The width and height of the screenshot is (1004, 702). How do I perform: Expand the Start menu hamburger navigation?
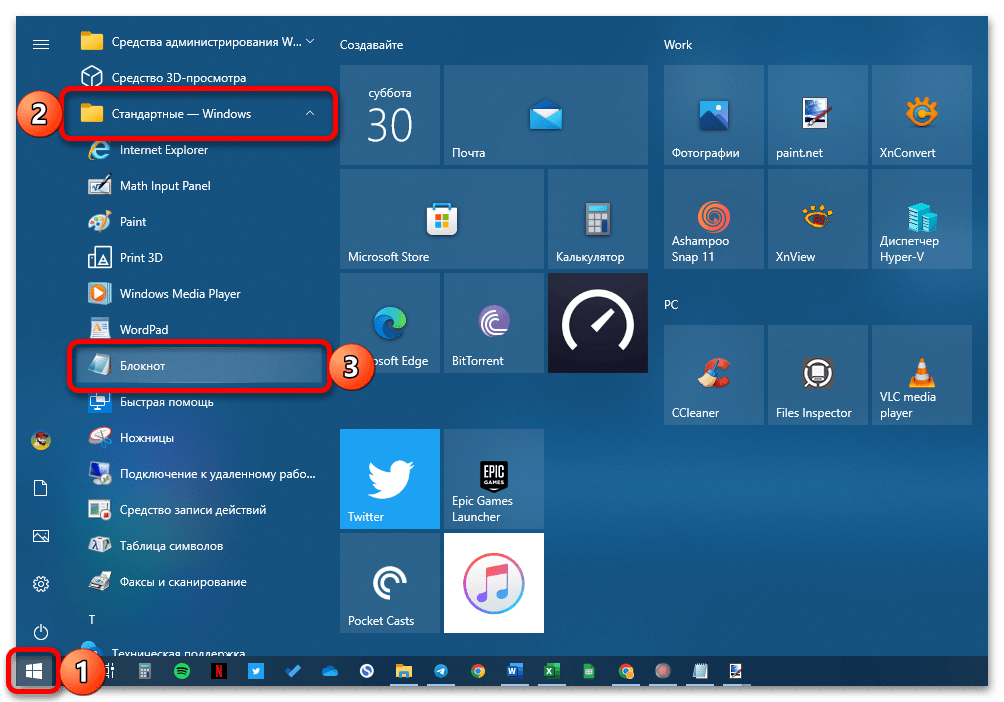pos(41,44)
